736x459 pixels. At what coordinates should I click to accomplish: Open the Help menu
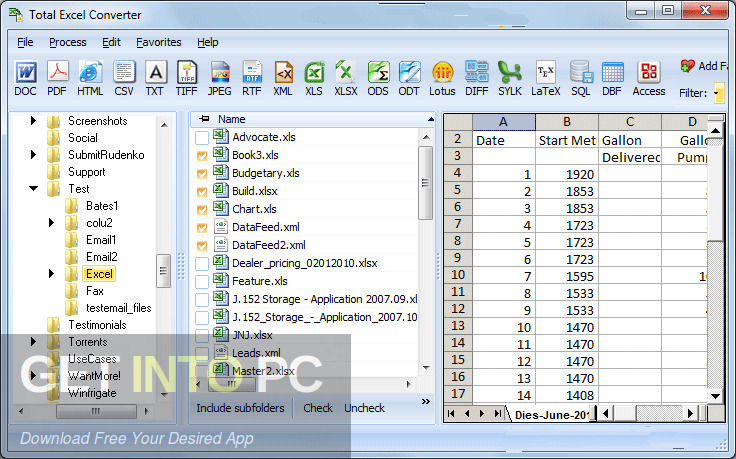(x=207, y=42)
